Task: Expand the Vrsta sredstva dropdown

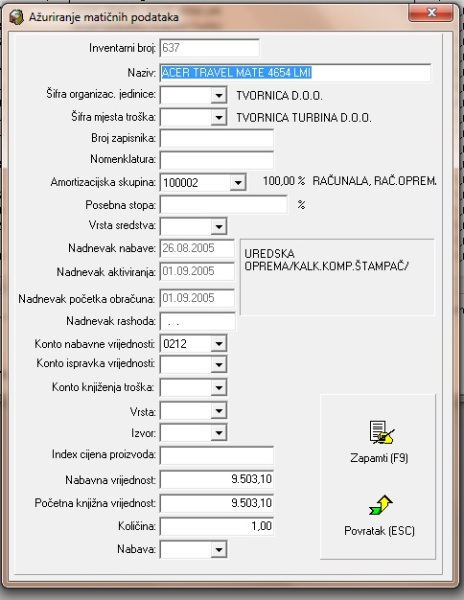Action: pos(219,226)
